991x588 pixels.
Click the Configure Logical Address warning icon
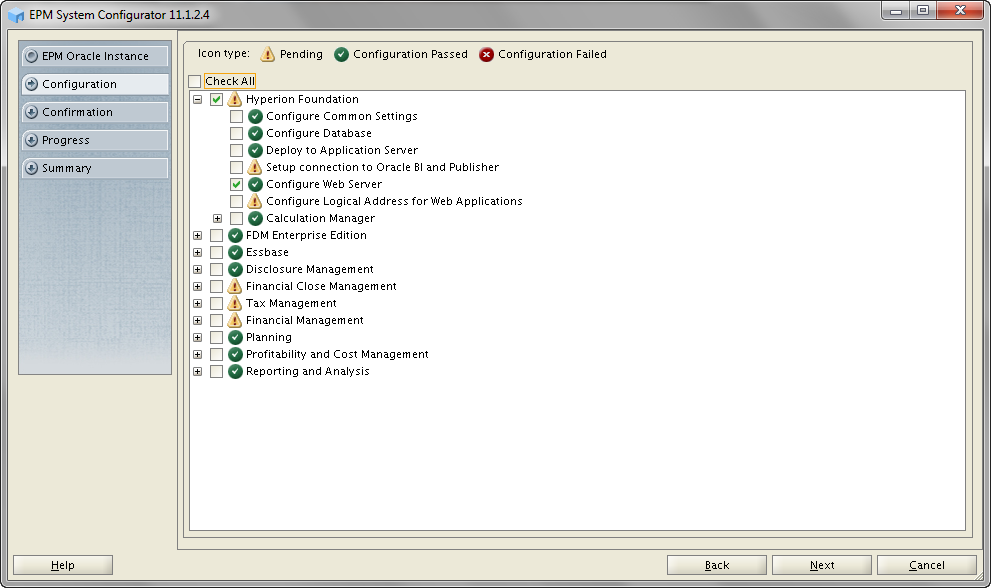click(x=255, y=201)
